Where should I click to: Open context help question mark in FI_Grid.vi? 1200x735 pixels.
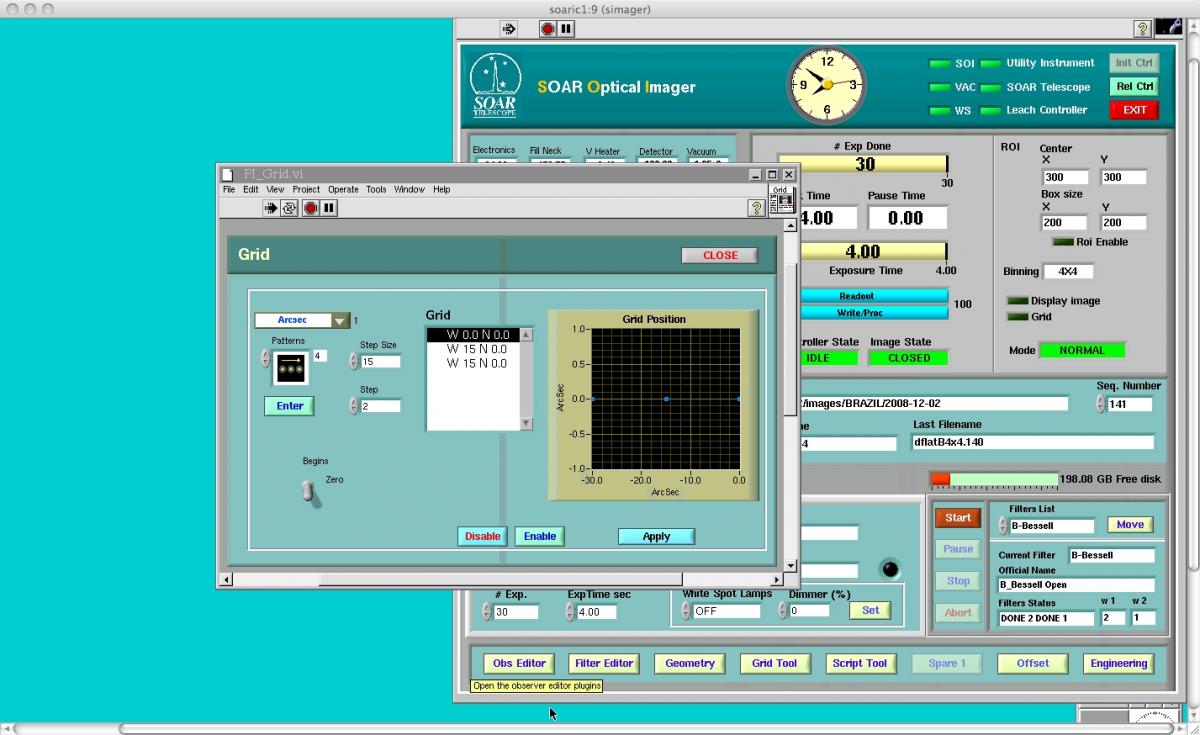pyautogui.click(x=758, y=208)
